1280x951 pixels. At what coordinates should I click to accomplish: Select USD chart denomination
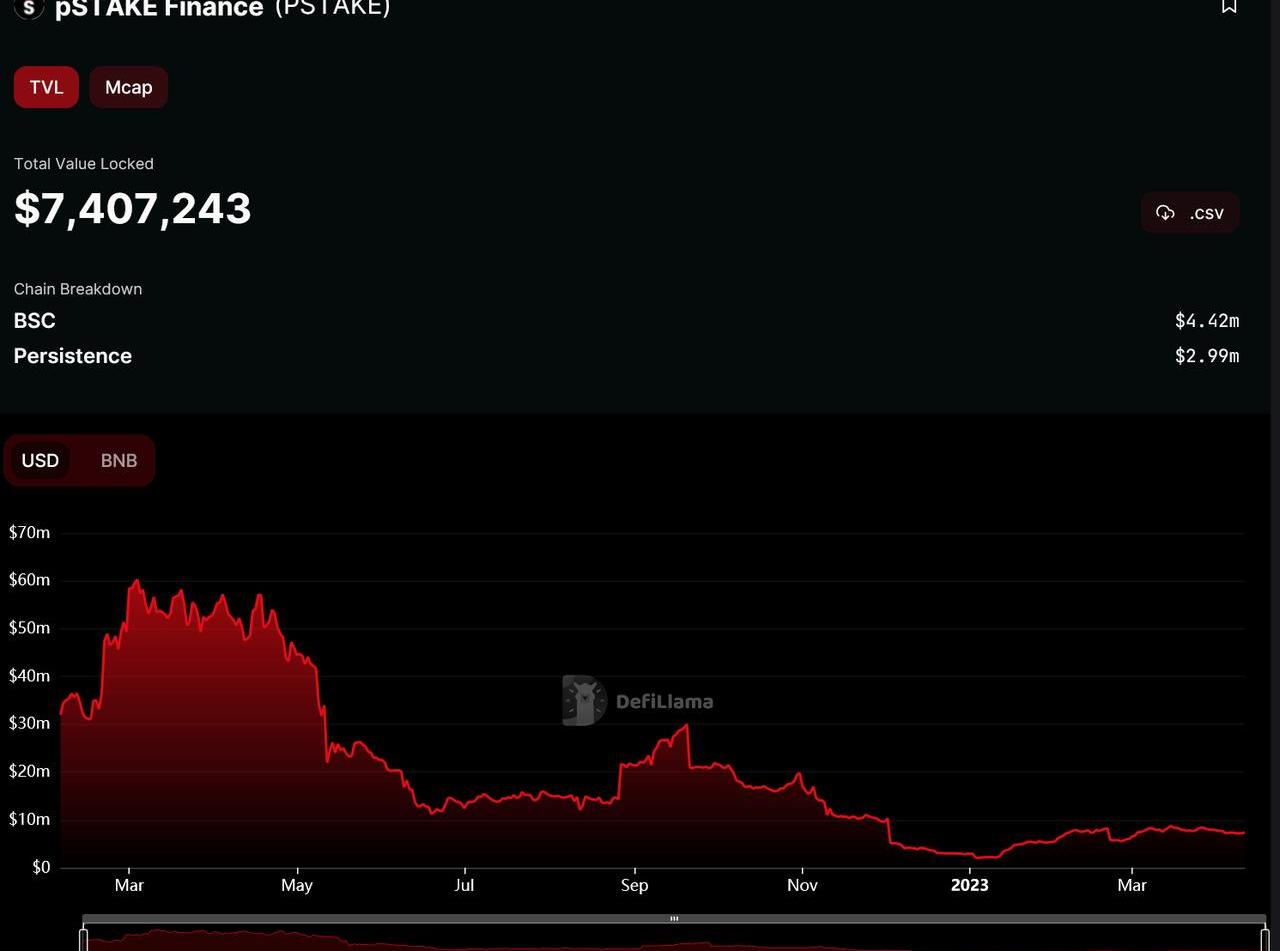pos(40,460)
